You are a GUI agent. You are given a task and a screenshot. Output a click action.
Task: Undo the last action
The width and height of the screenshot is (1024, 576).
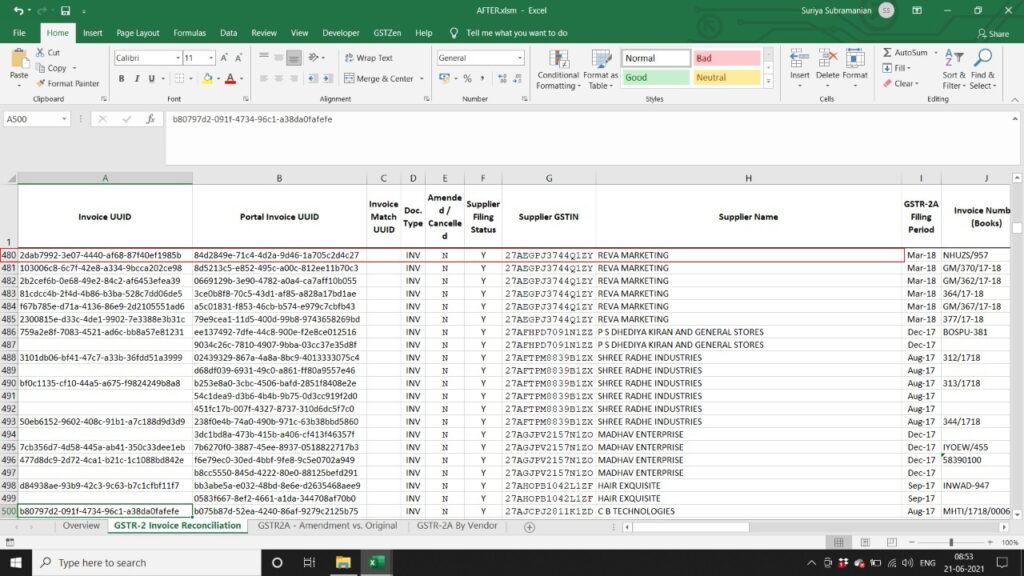tap(18, 10)
